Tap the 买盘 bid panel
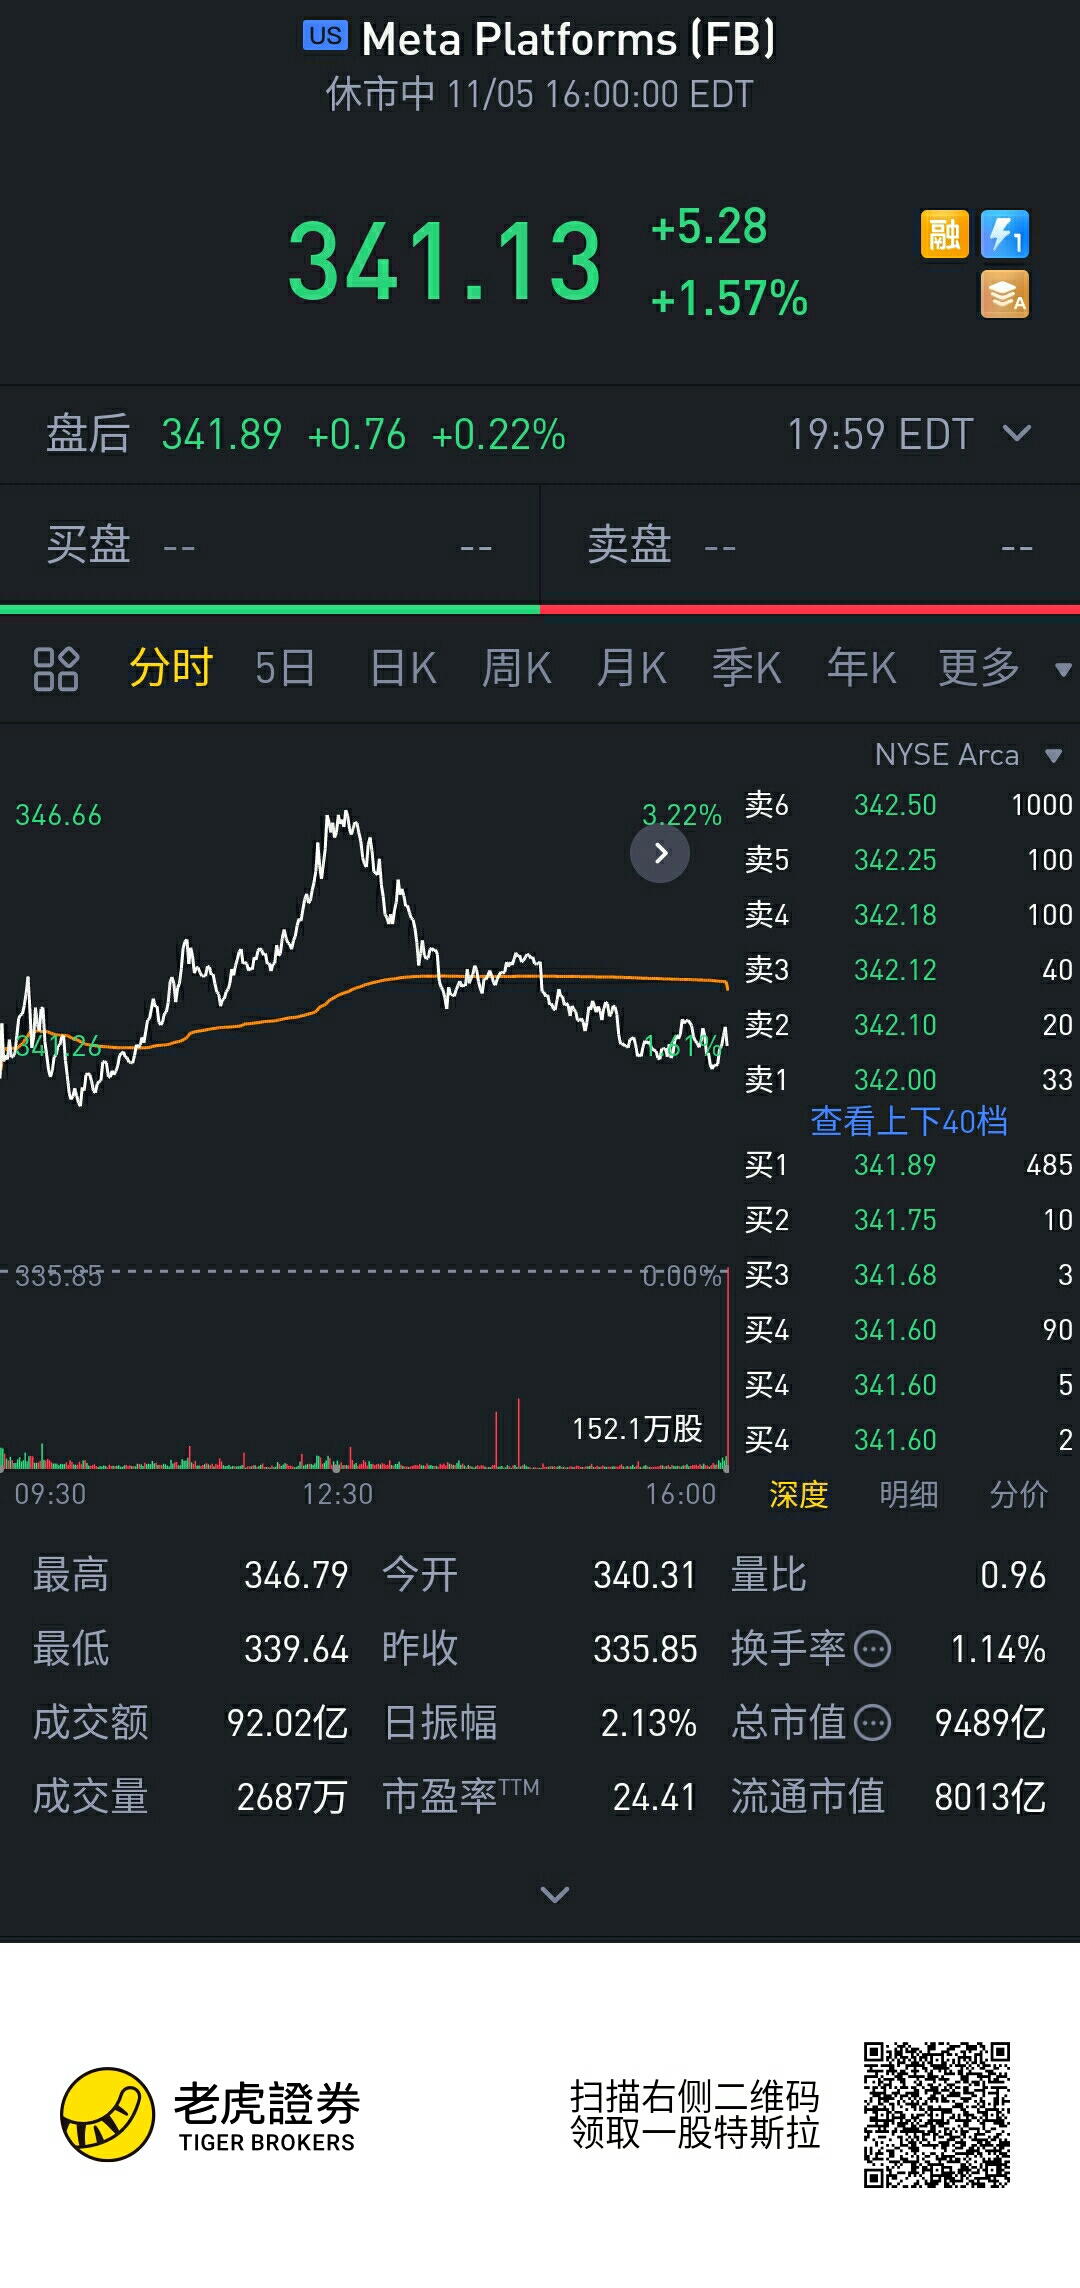 pyautogui.click(x=270, y=545)
